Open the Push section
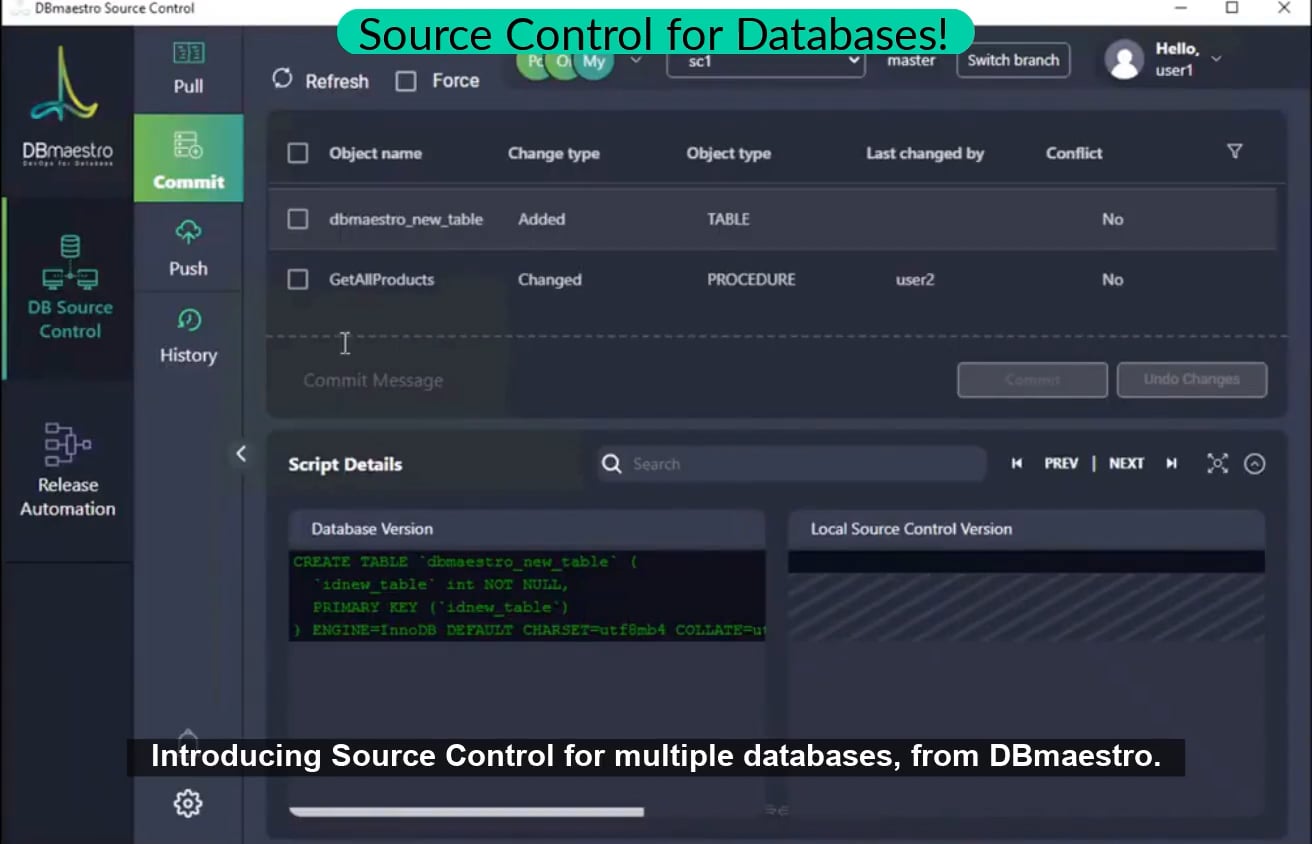This screenshot has height=844, width=1312. [188, 248]
